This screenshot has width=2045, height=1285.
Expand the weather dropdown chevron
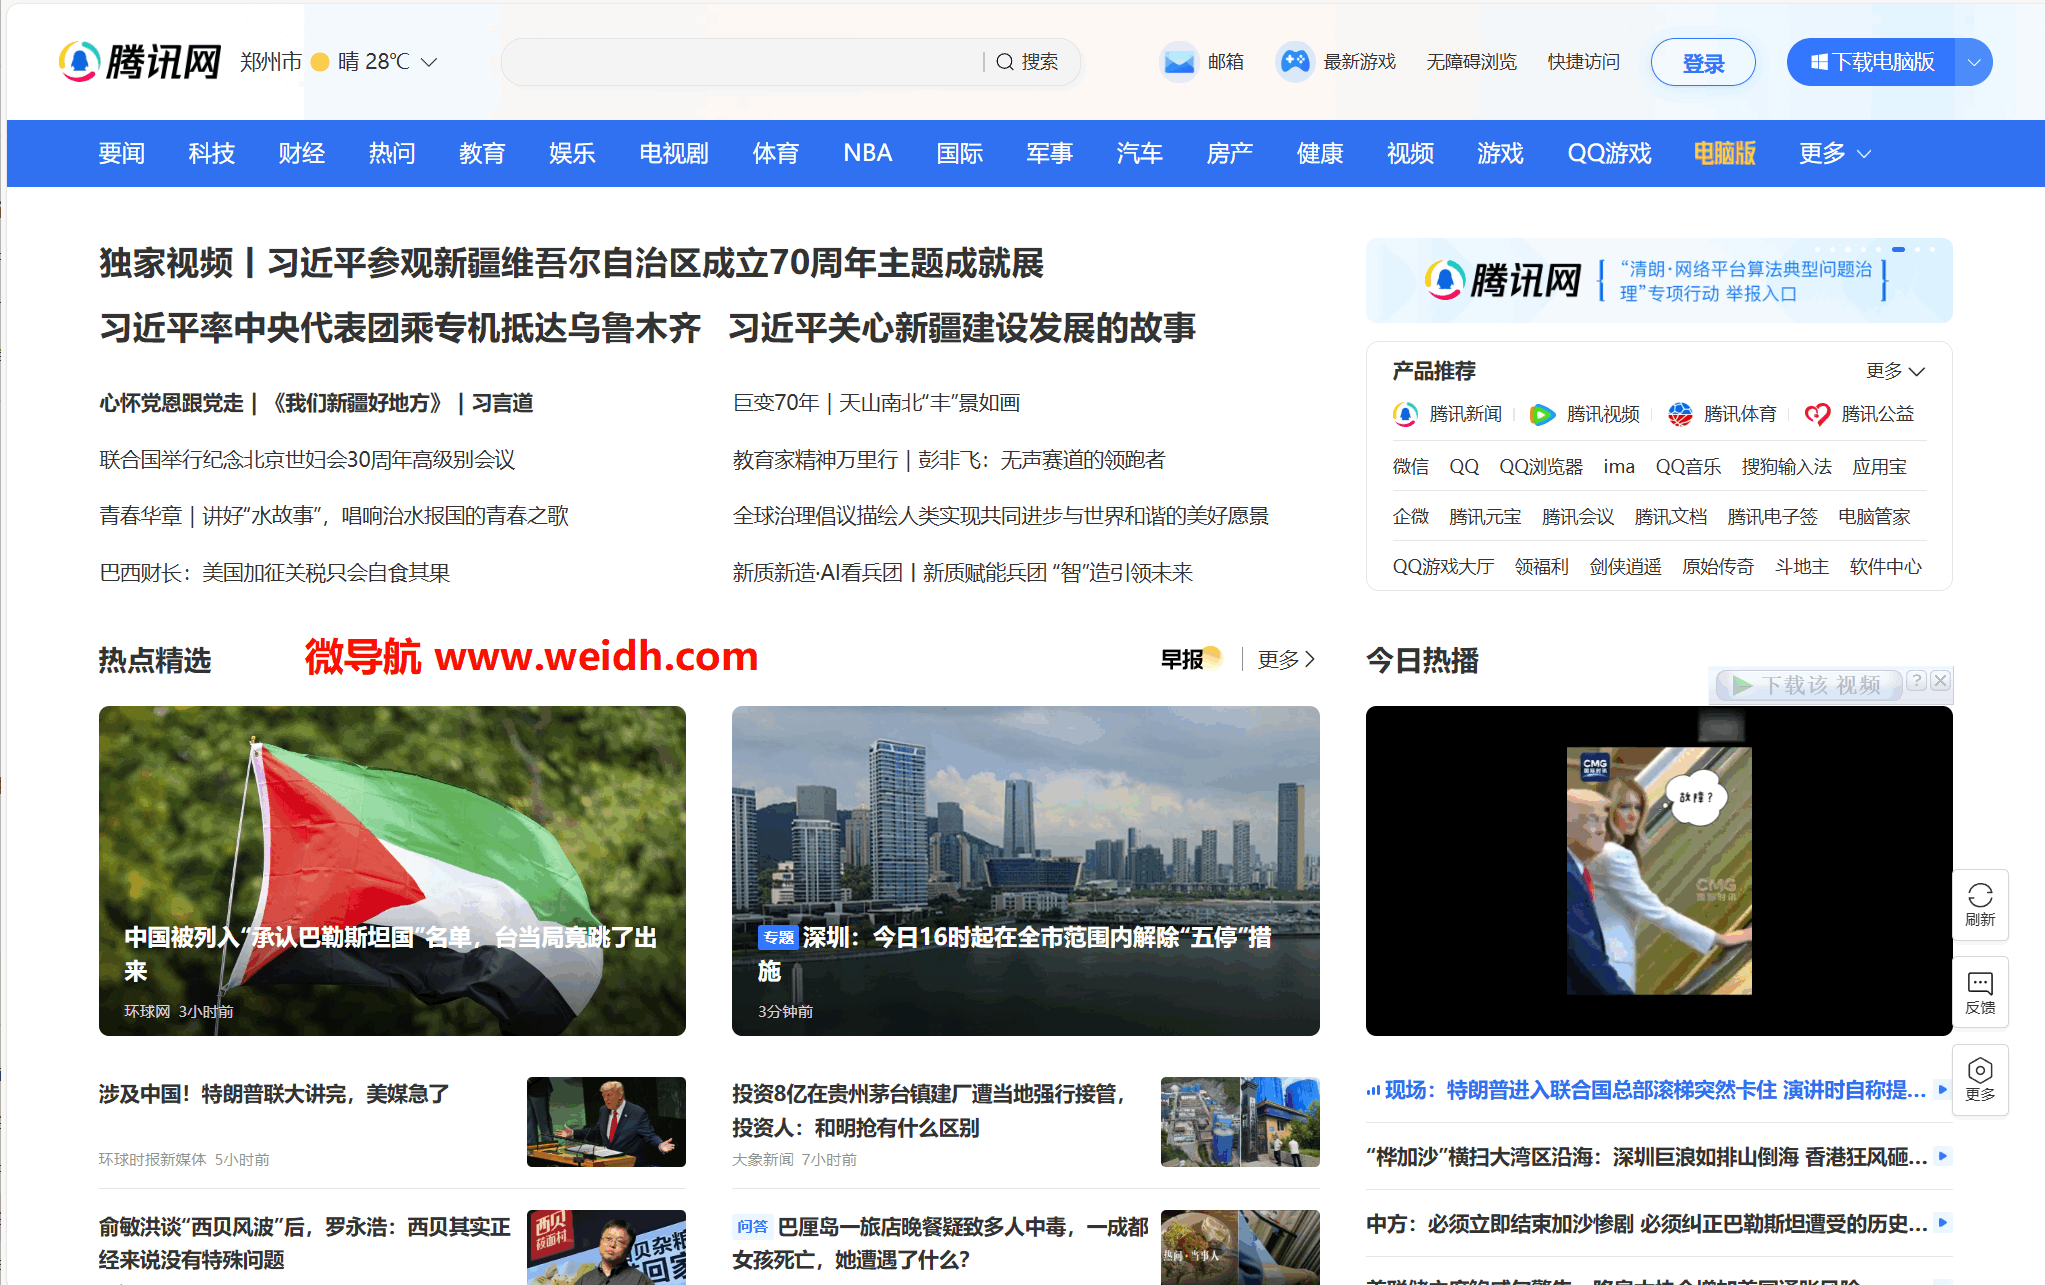[x=429, y=62]
